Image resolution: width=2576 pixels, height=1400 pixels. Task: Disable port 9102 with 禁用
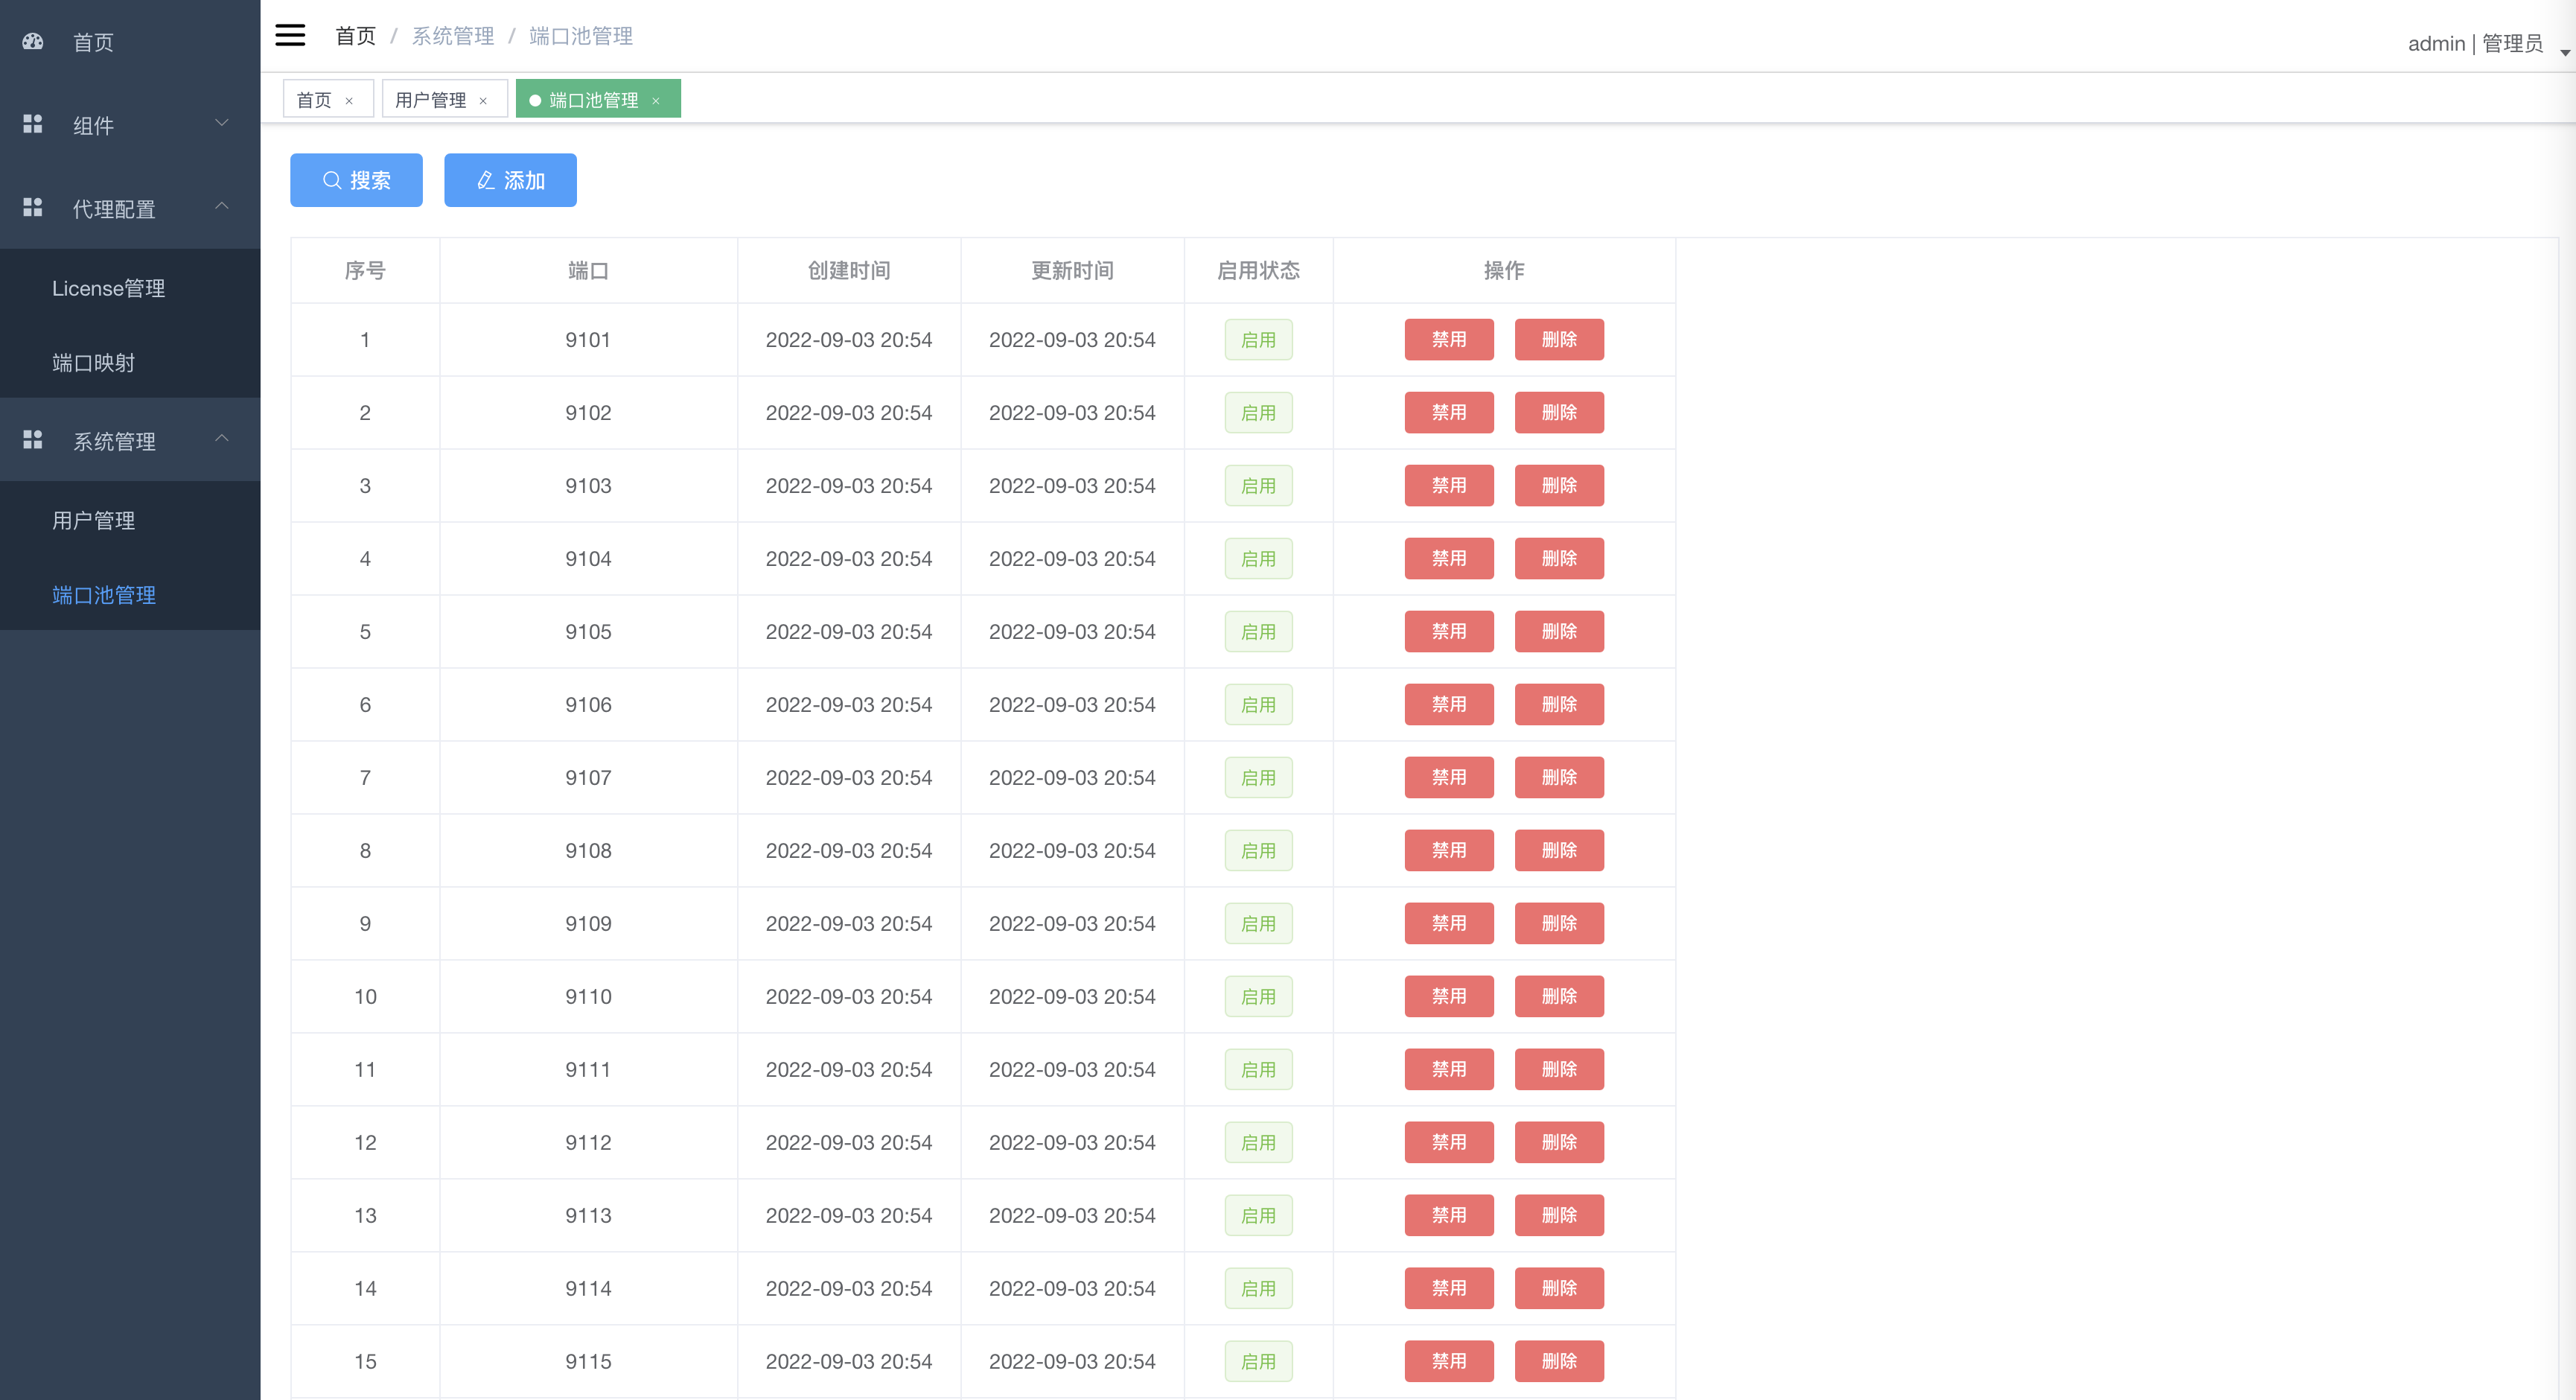[x=1449, y=412]
